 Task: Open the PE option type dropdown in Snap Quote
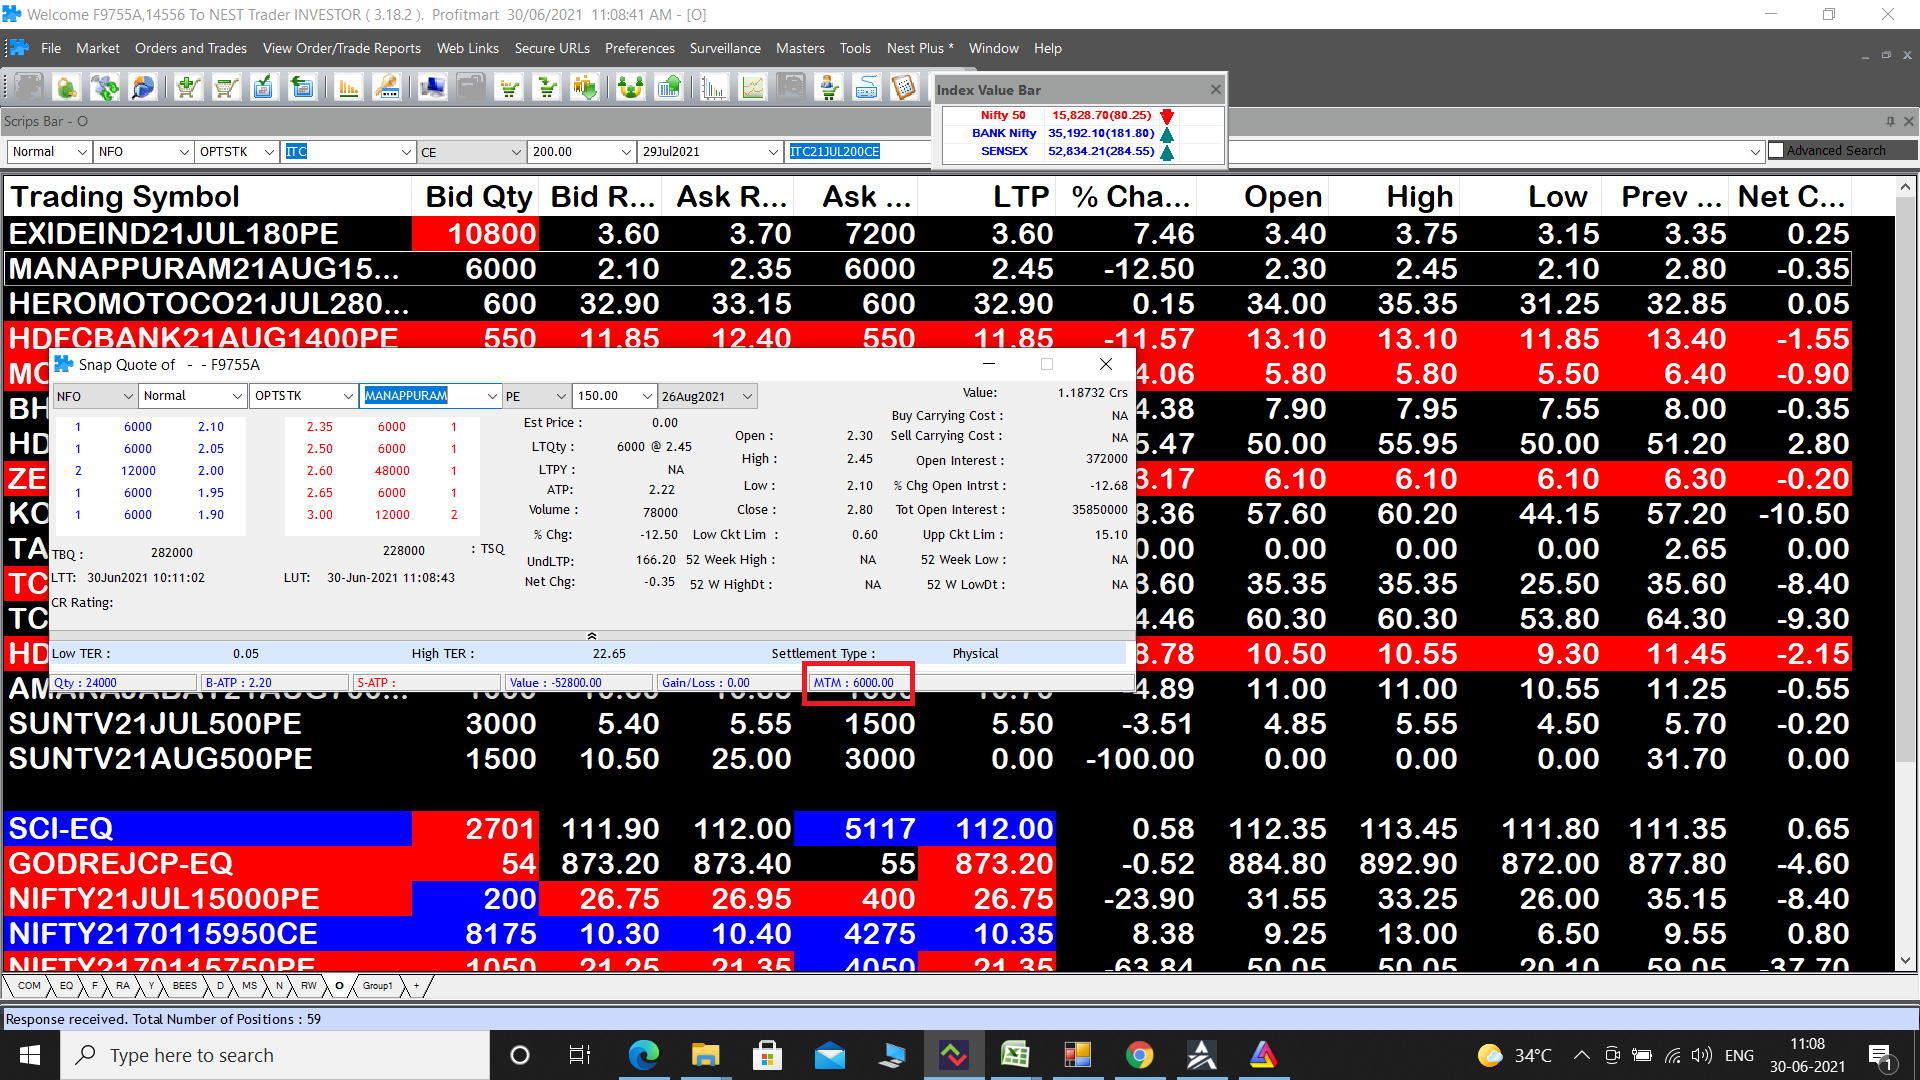(561, 396)
